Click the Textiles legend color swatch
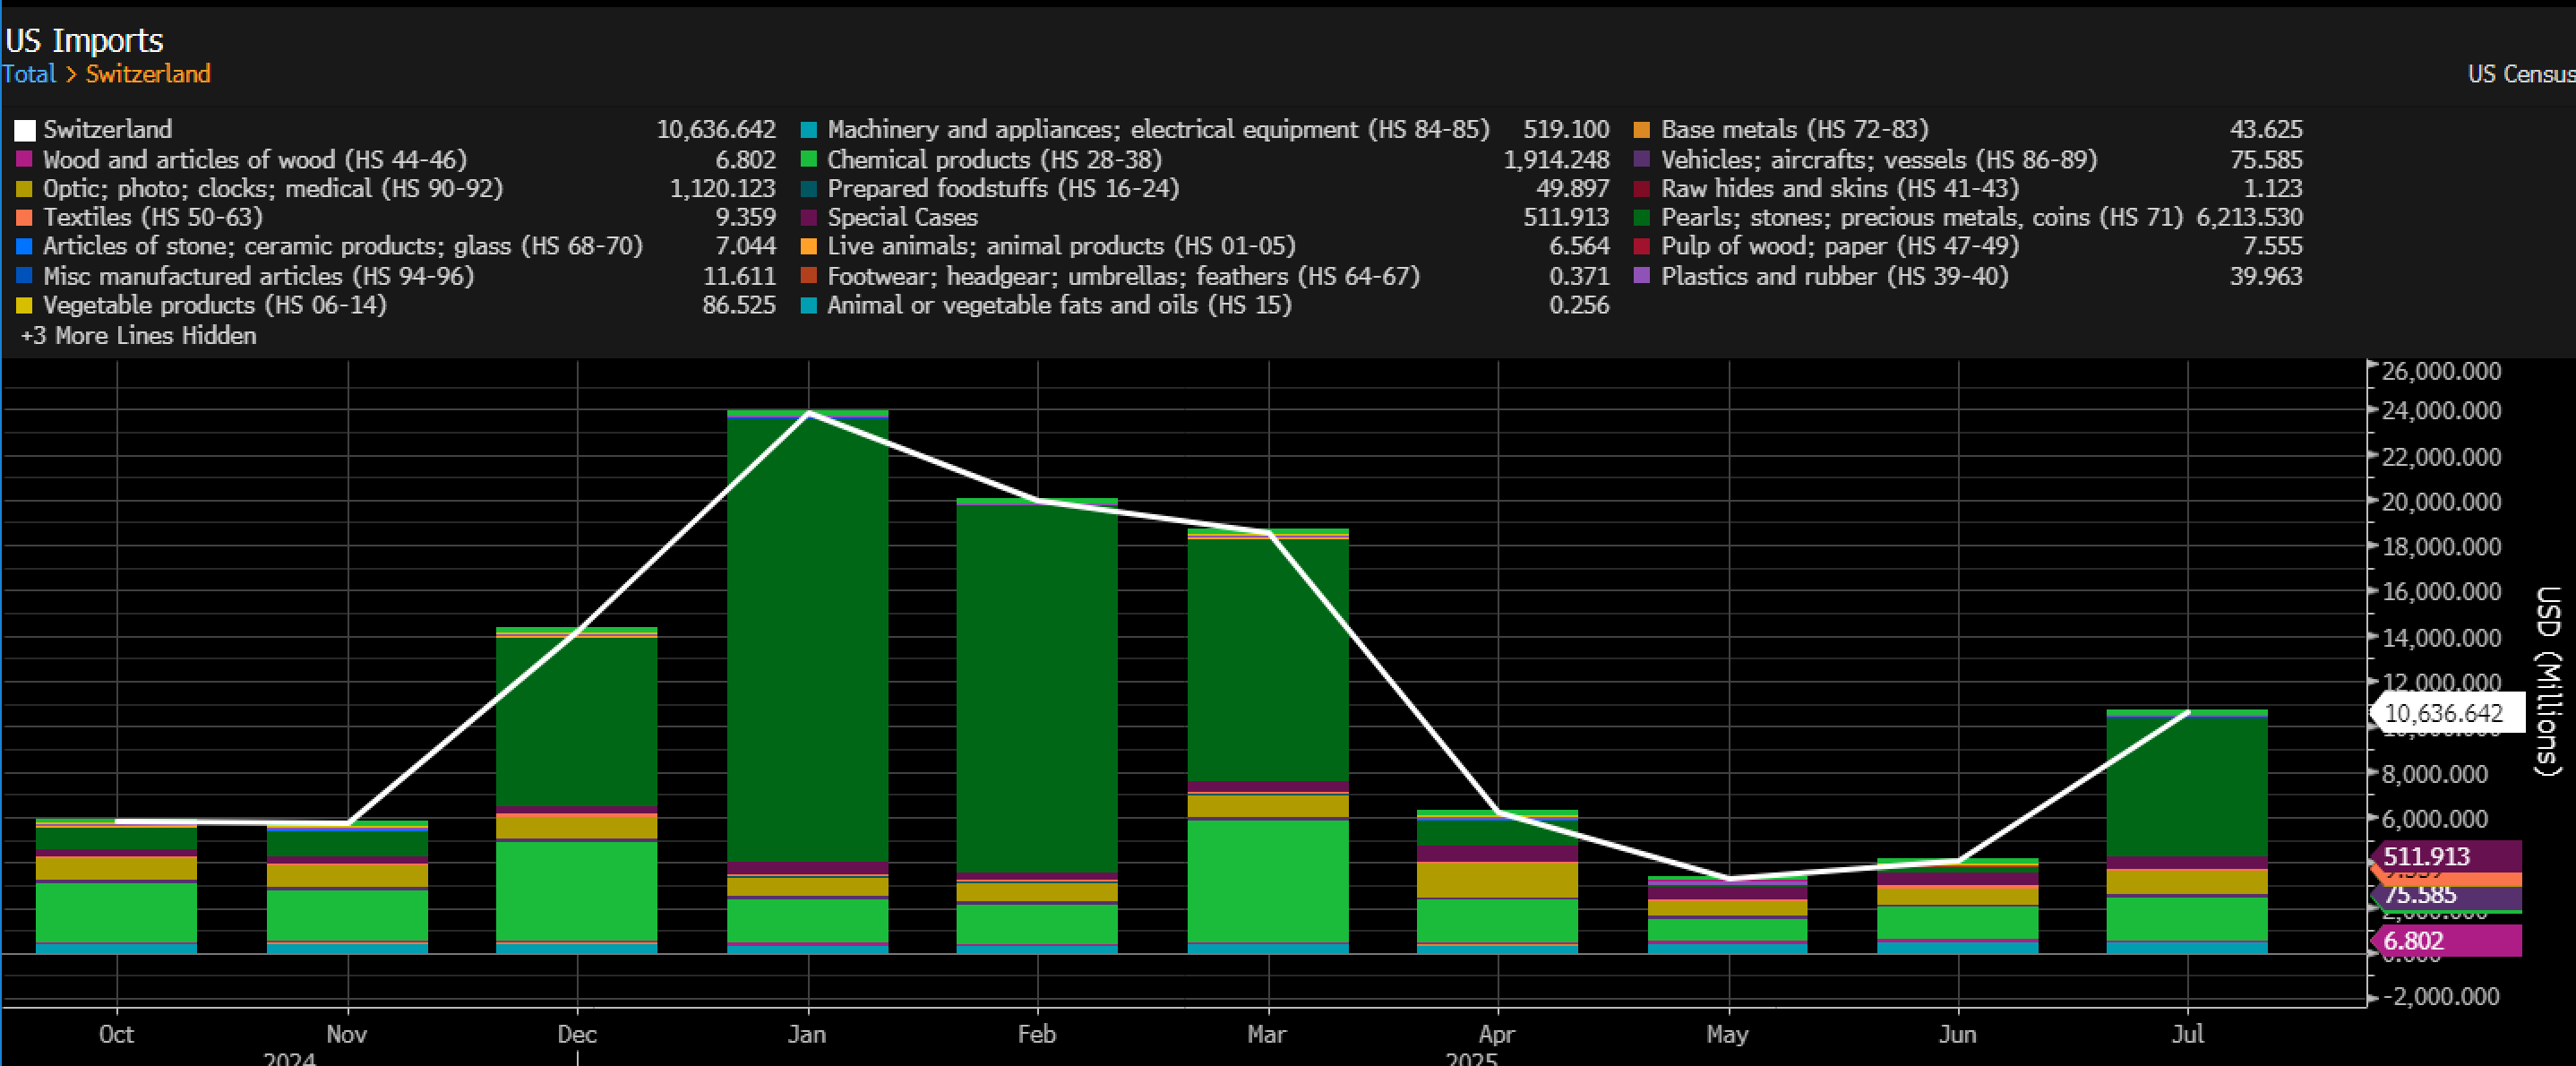This screenshot has height=1066, width=2576. tap(25, 217)
